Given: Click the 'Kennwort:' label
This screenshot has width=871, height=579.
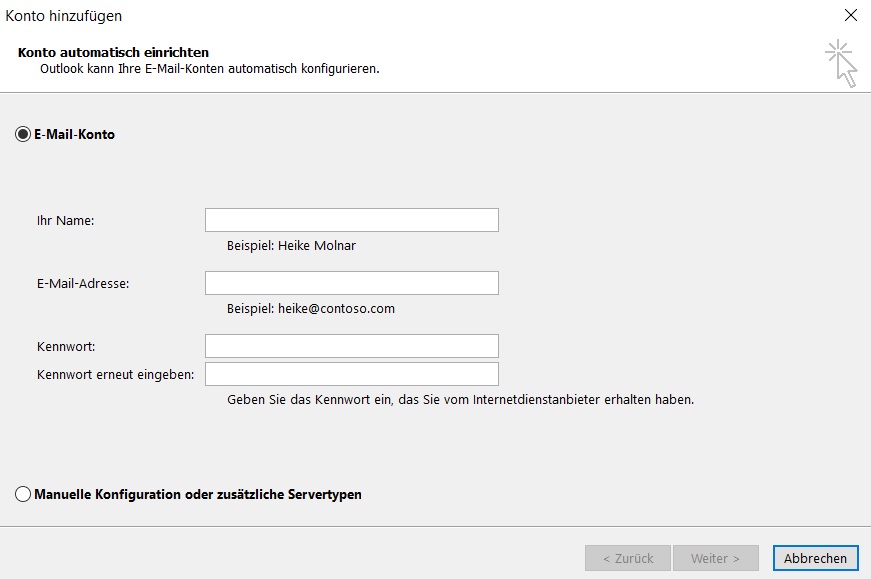Looking at the screenshot, I should tap(66, 347).
